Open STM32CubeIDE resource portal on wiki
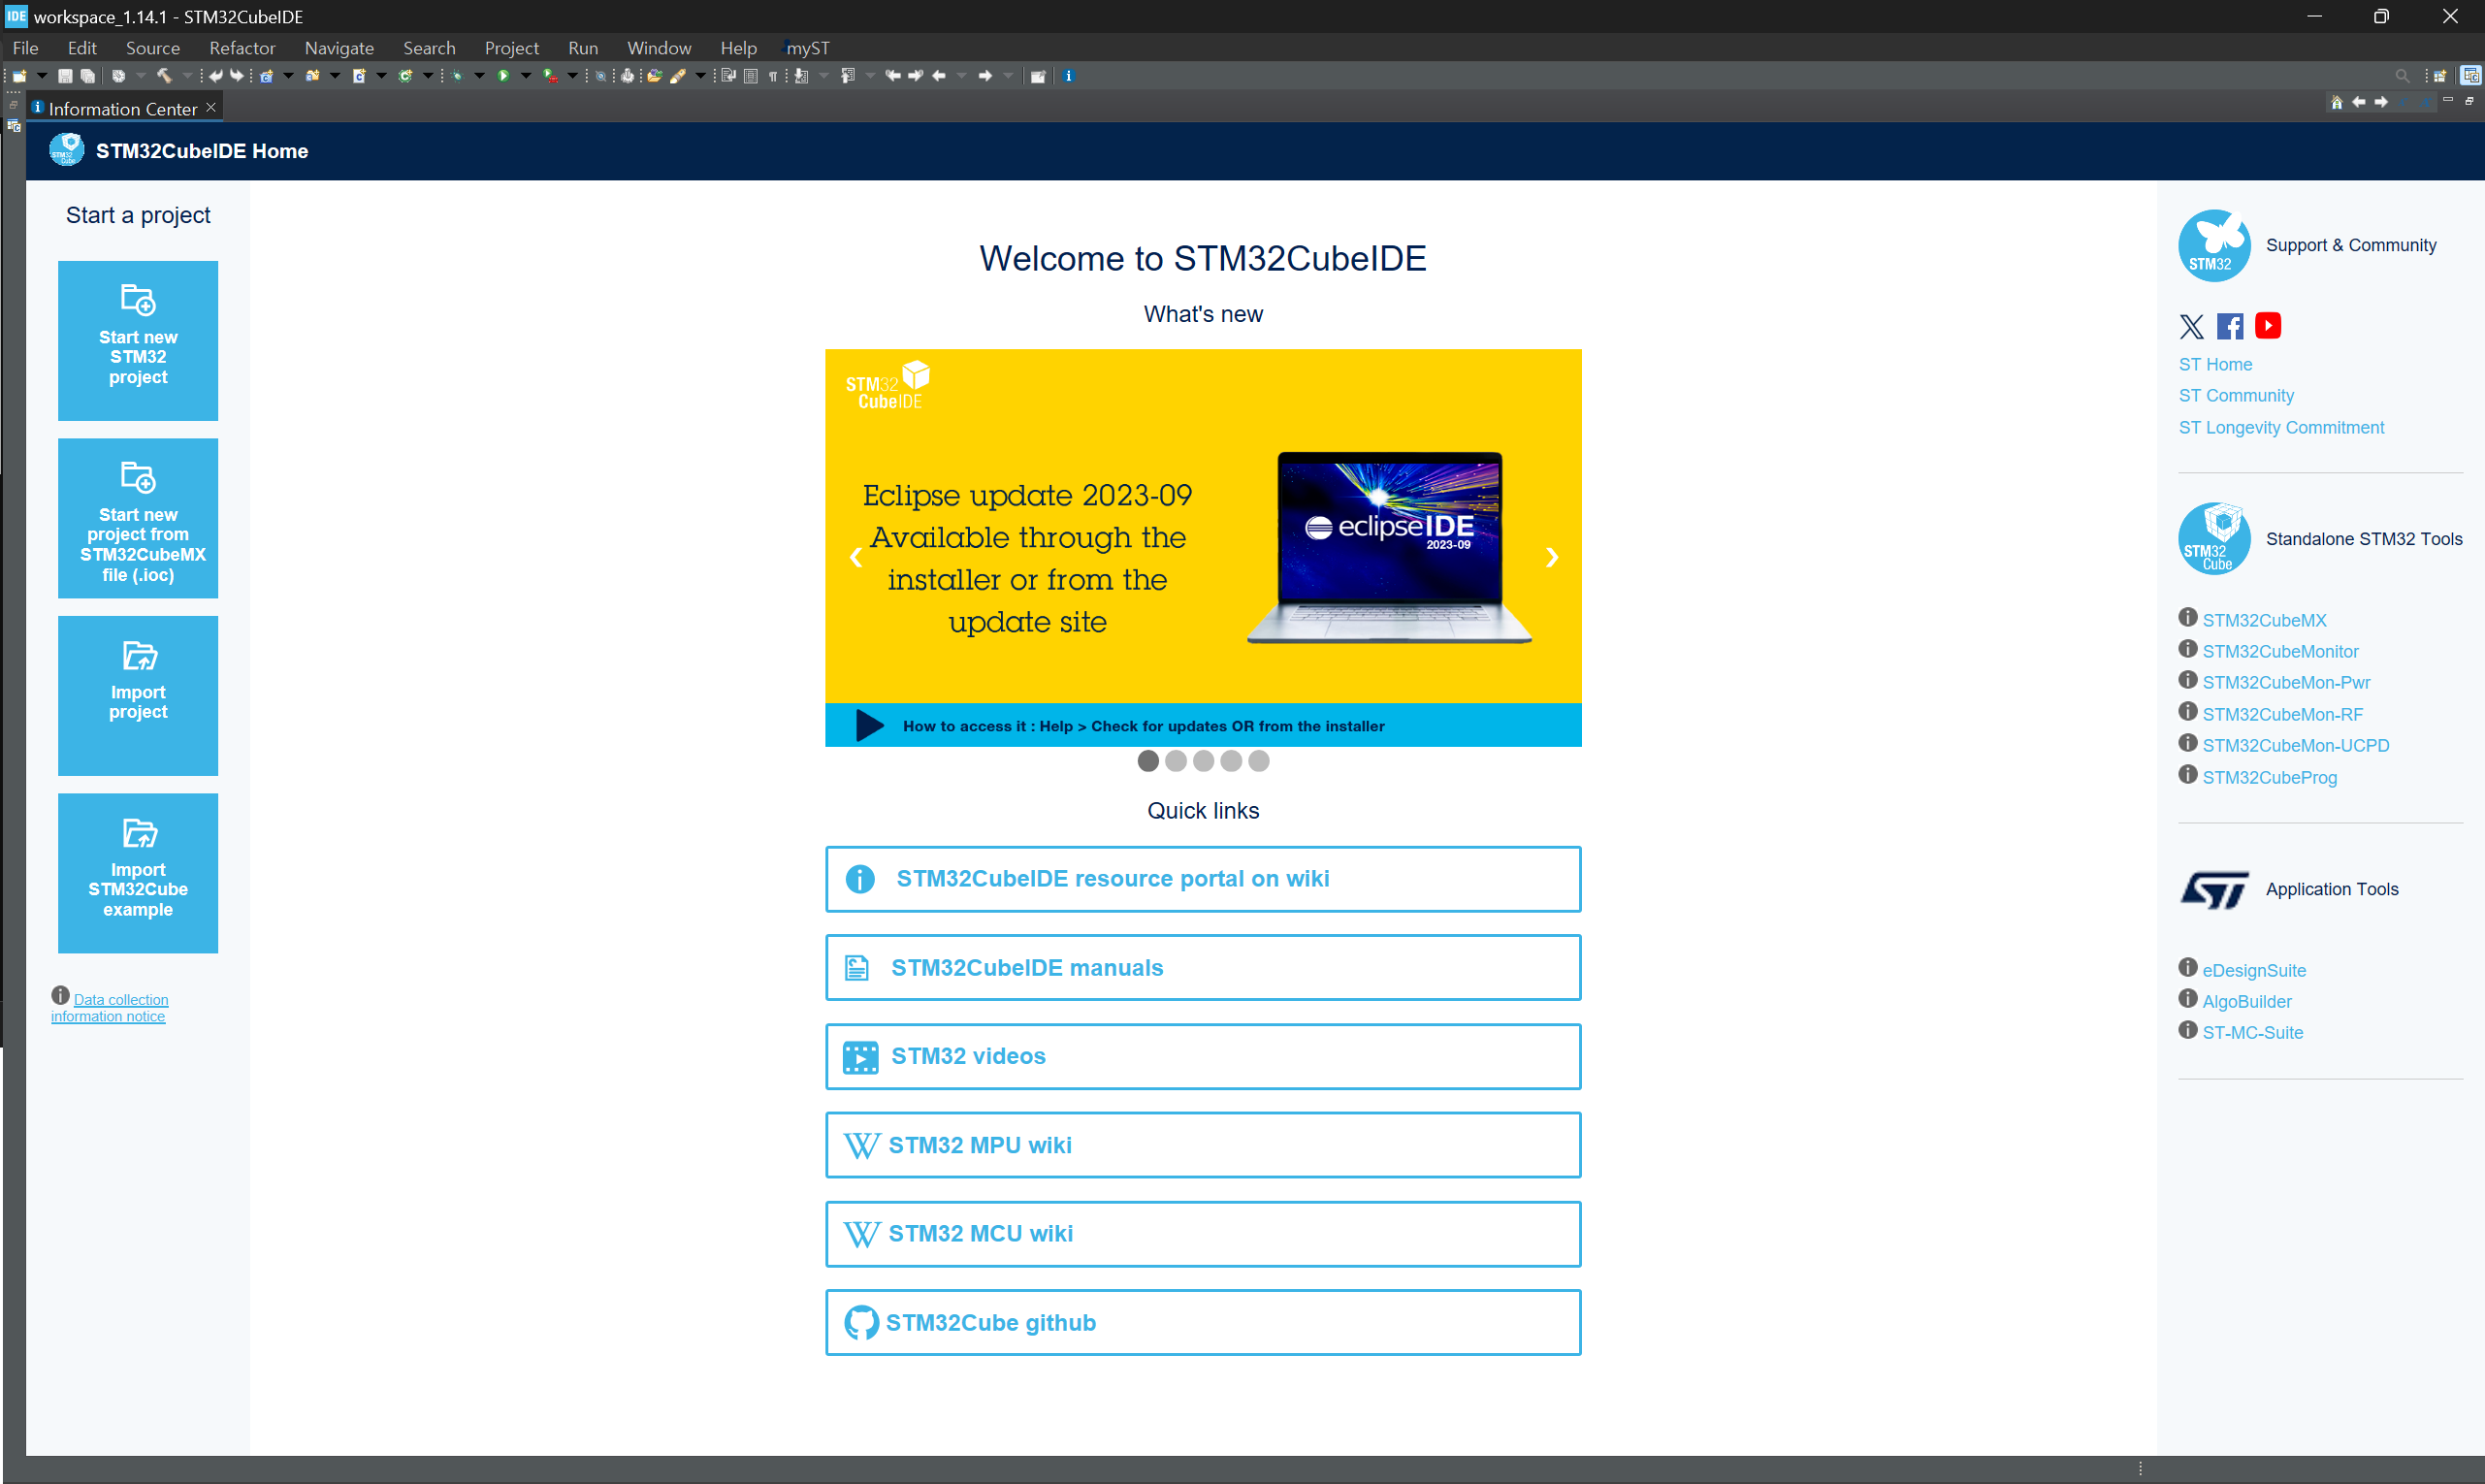Viewport: 2485px width, 1484px height. pyautogui.click(x=1203, y=879)
